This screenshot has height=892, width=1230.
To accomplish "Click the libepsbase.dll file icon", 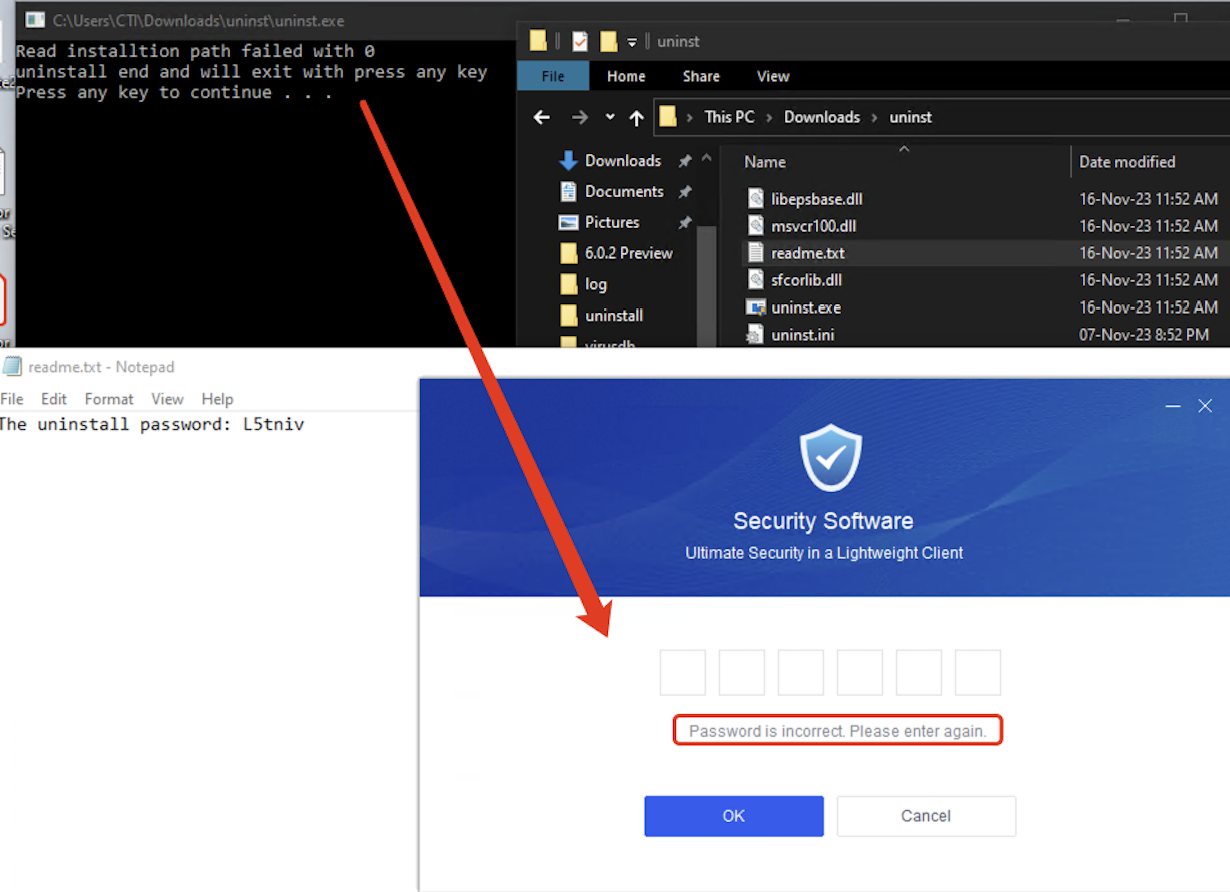I will (x=756, y=199).
